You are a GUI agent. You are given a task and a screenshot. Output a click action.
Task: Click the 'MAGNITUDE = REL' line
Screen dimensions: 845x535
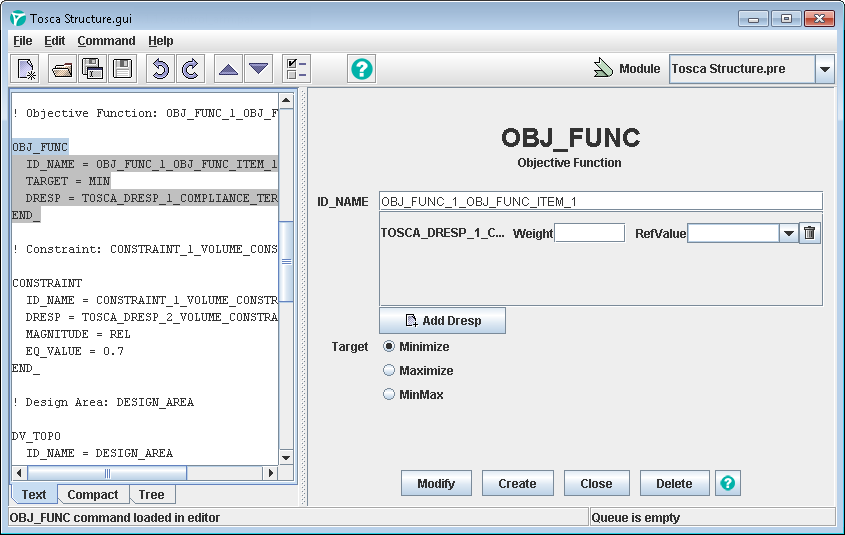pos(78,334)
